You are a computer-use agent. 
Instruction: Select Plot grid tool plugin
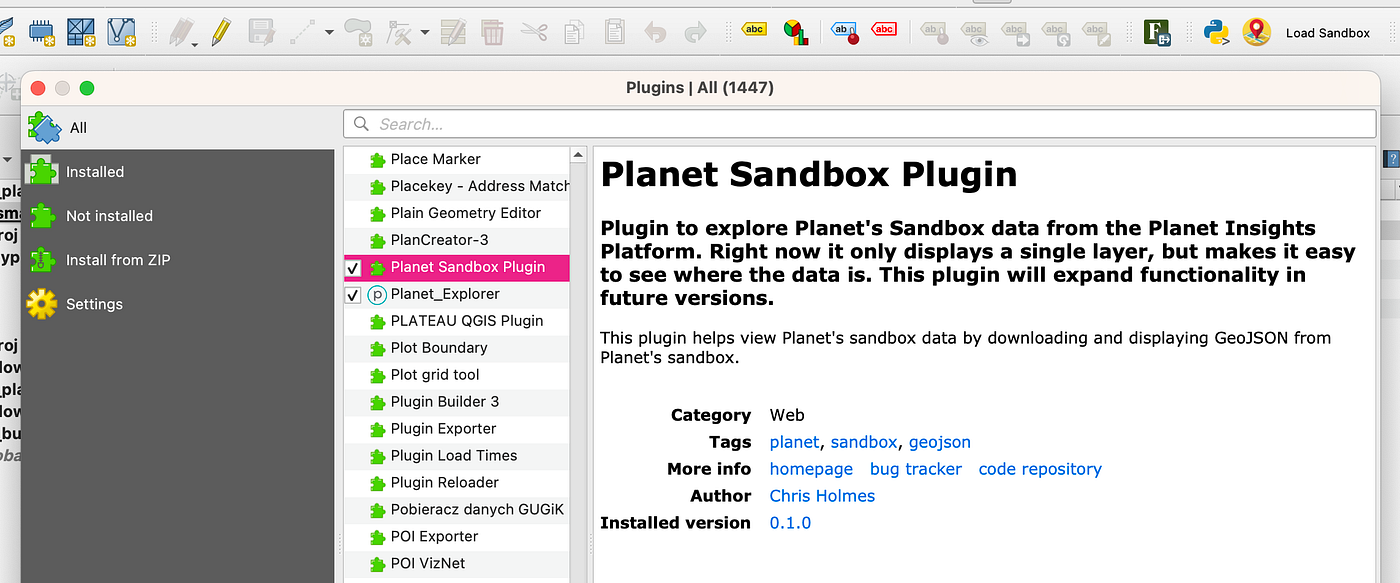point(457,375)
